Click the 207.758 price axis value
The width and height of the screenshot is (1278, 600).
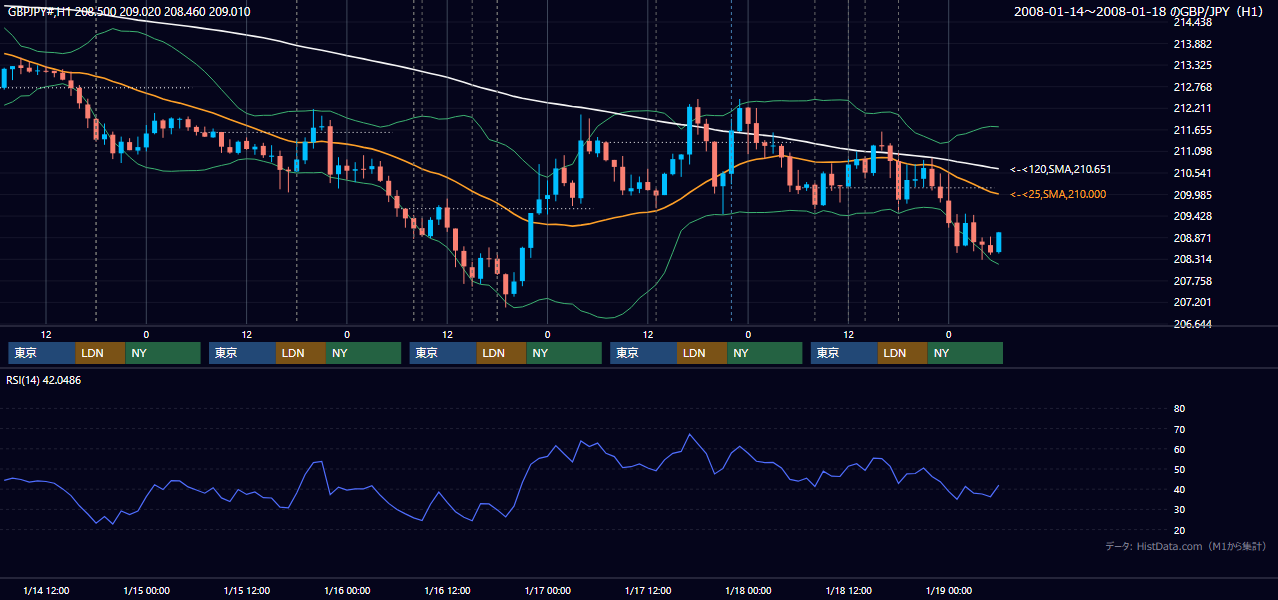pos(1192,281)
